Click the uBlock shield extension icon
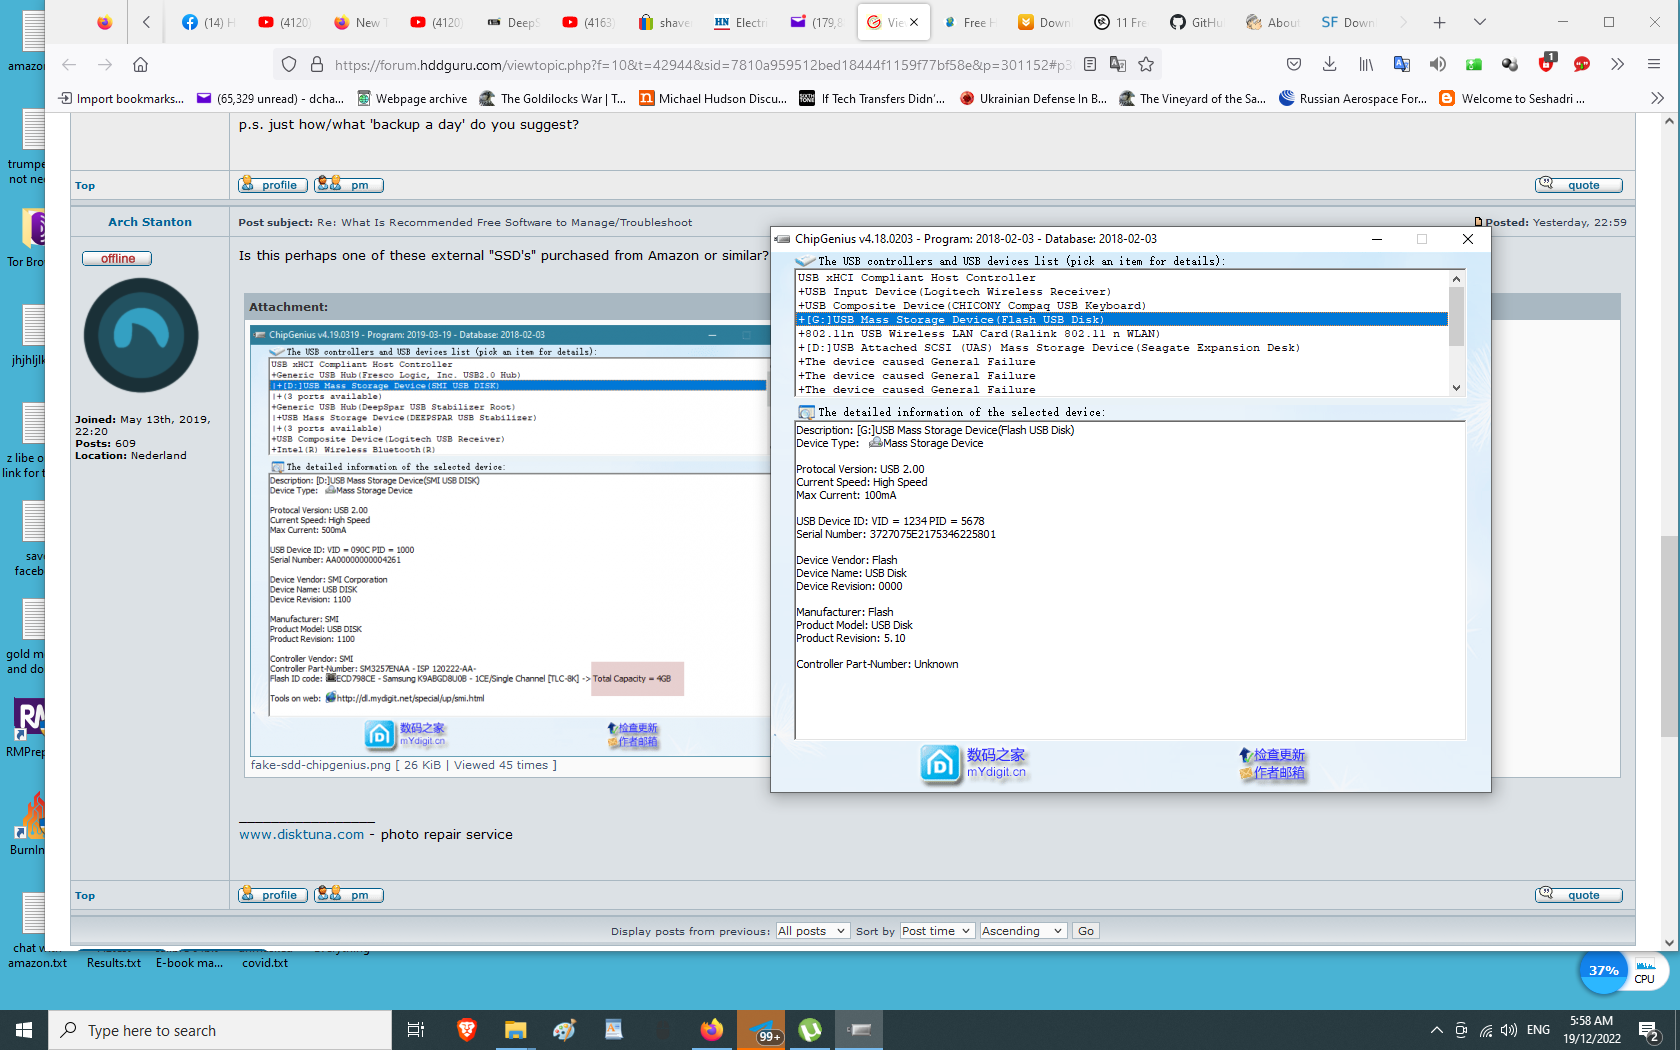 (x=1547, y=64)
